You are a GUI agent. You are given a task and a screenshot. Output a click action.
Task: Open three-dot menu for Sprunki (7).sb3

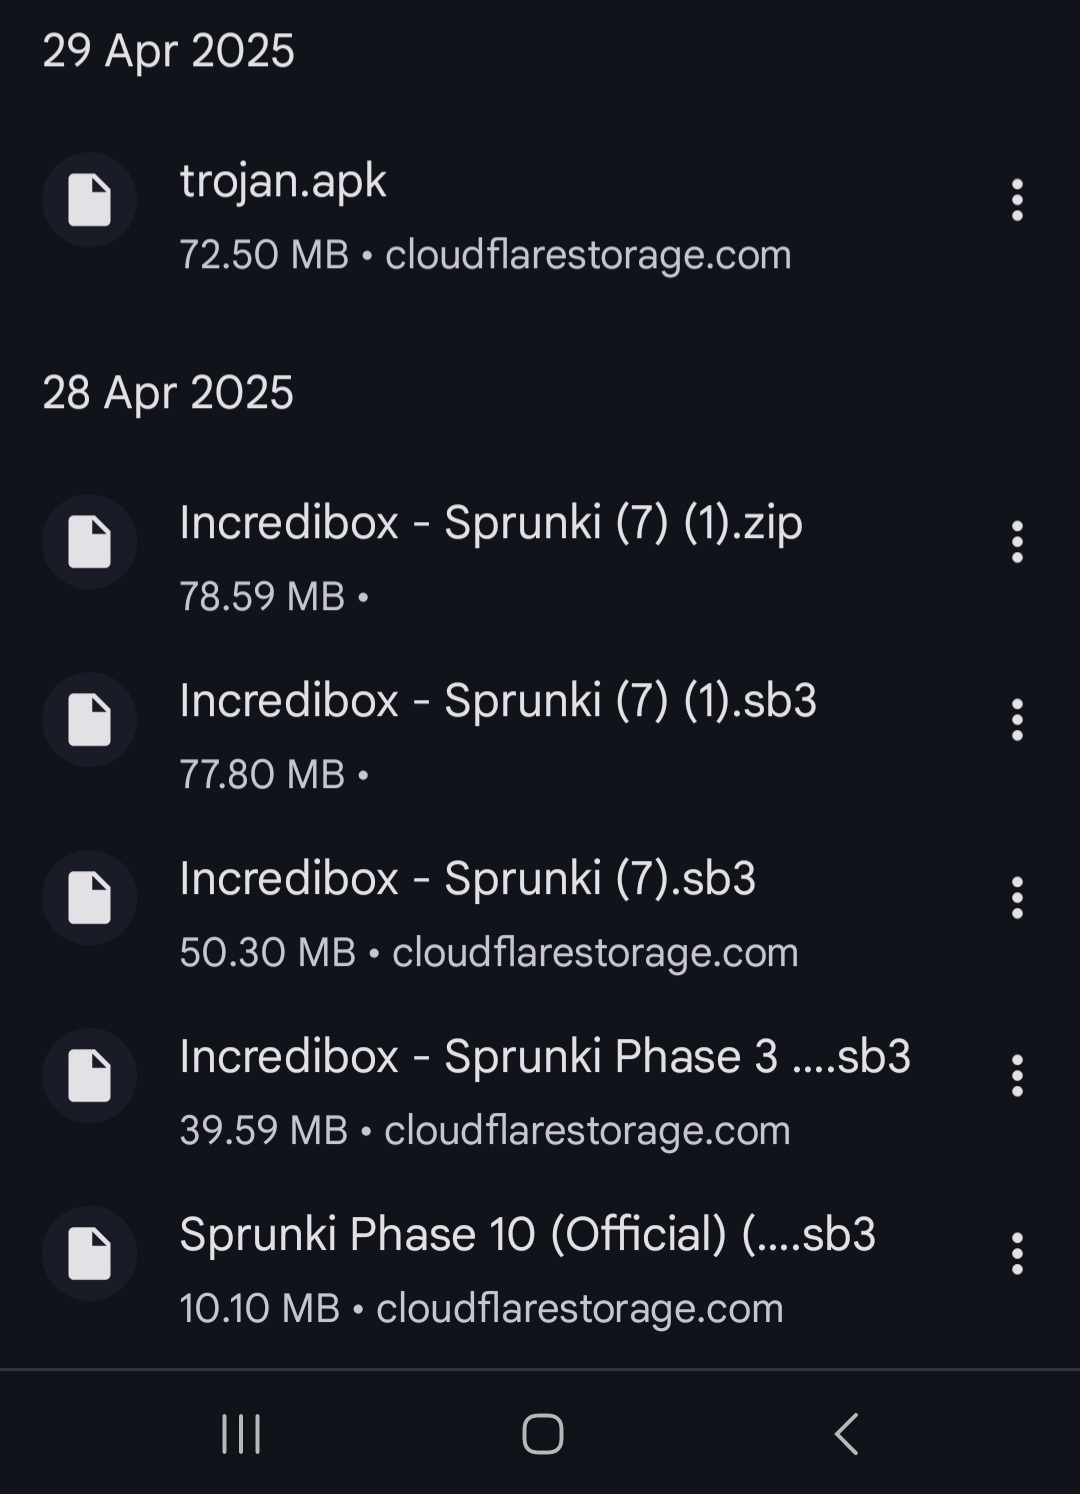click(x=1017, y=898)
